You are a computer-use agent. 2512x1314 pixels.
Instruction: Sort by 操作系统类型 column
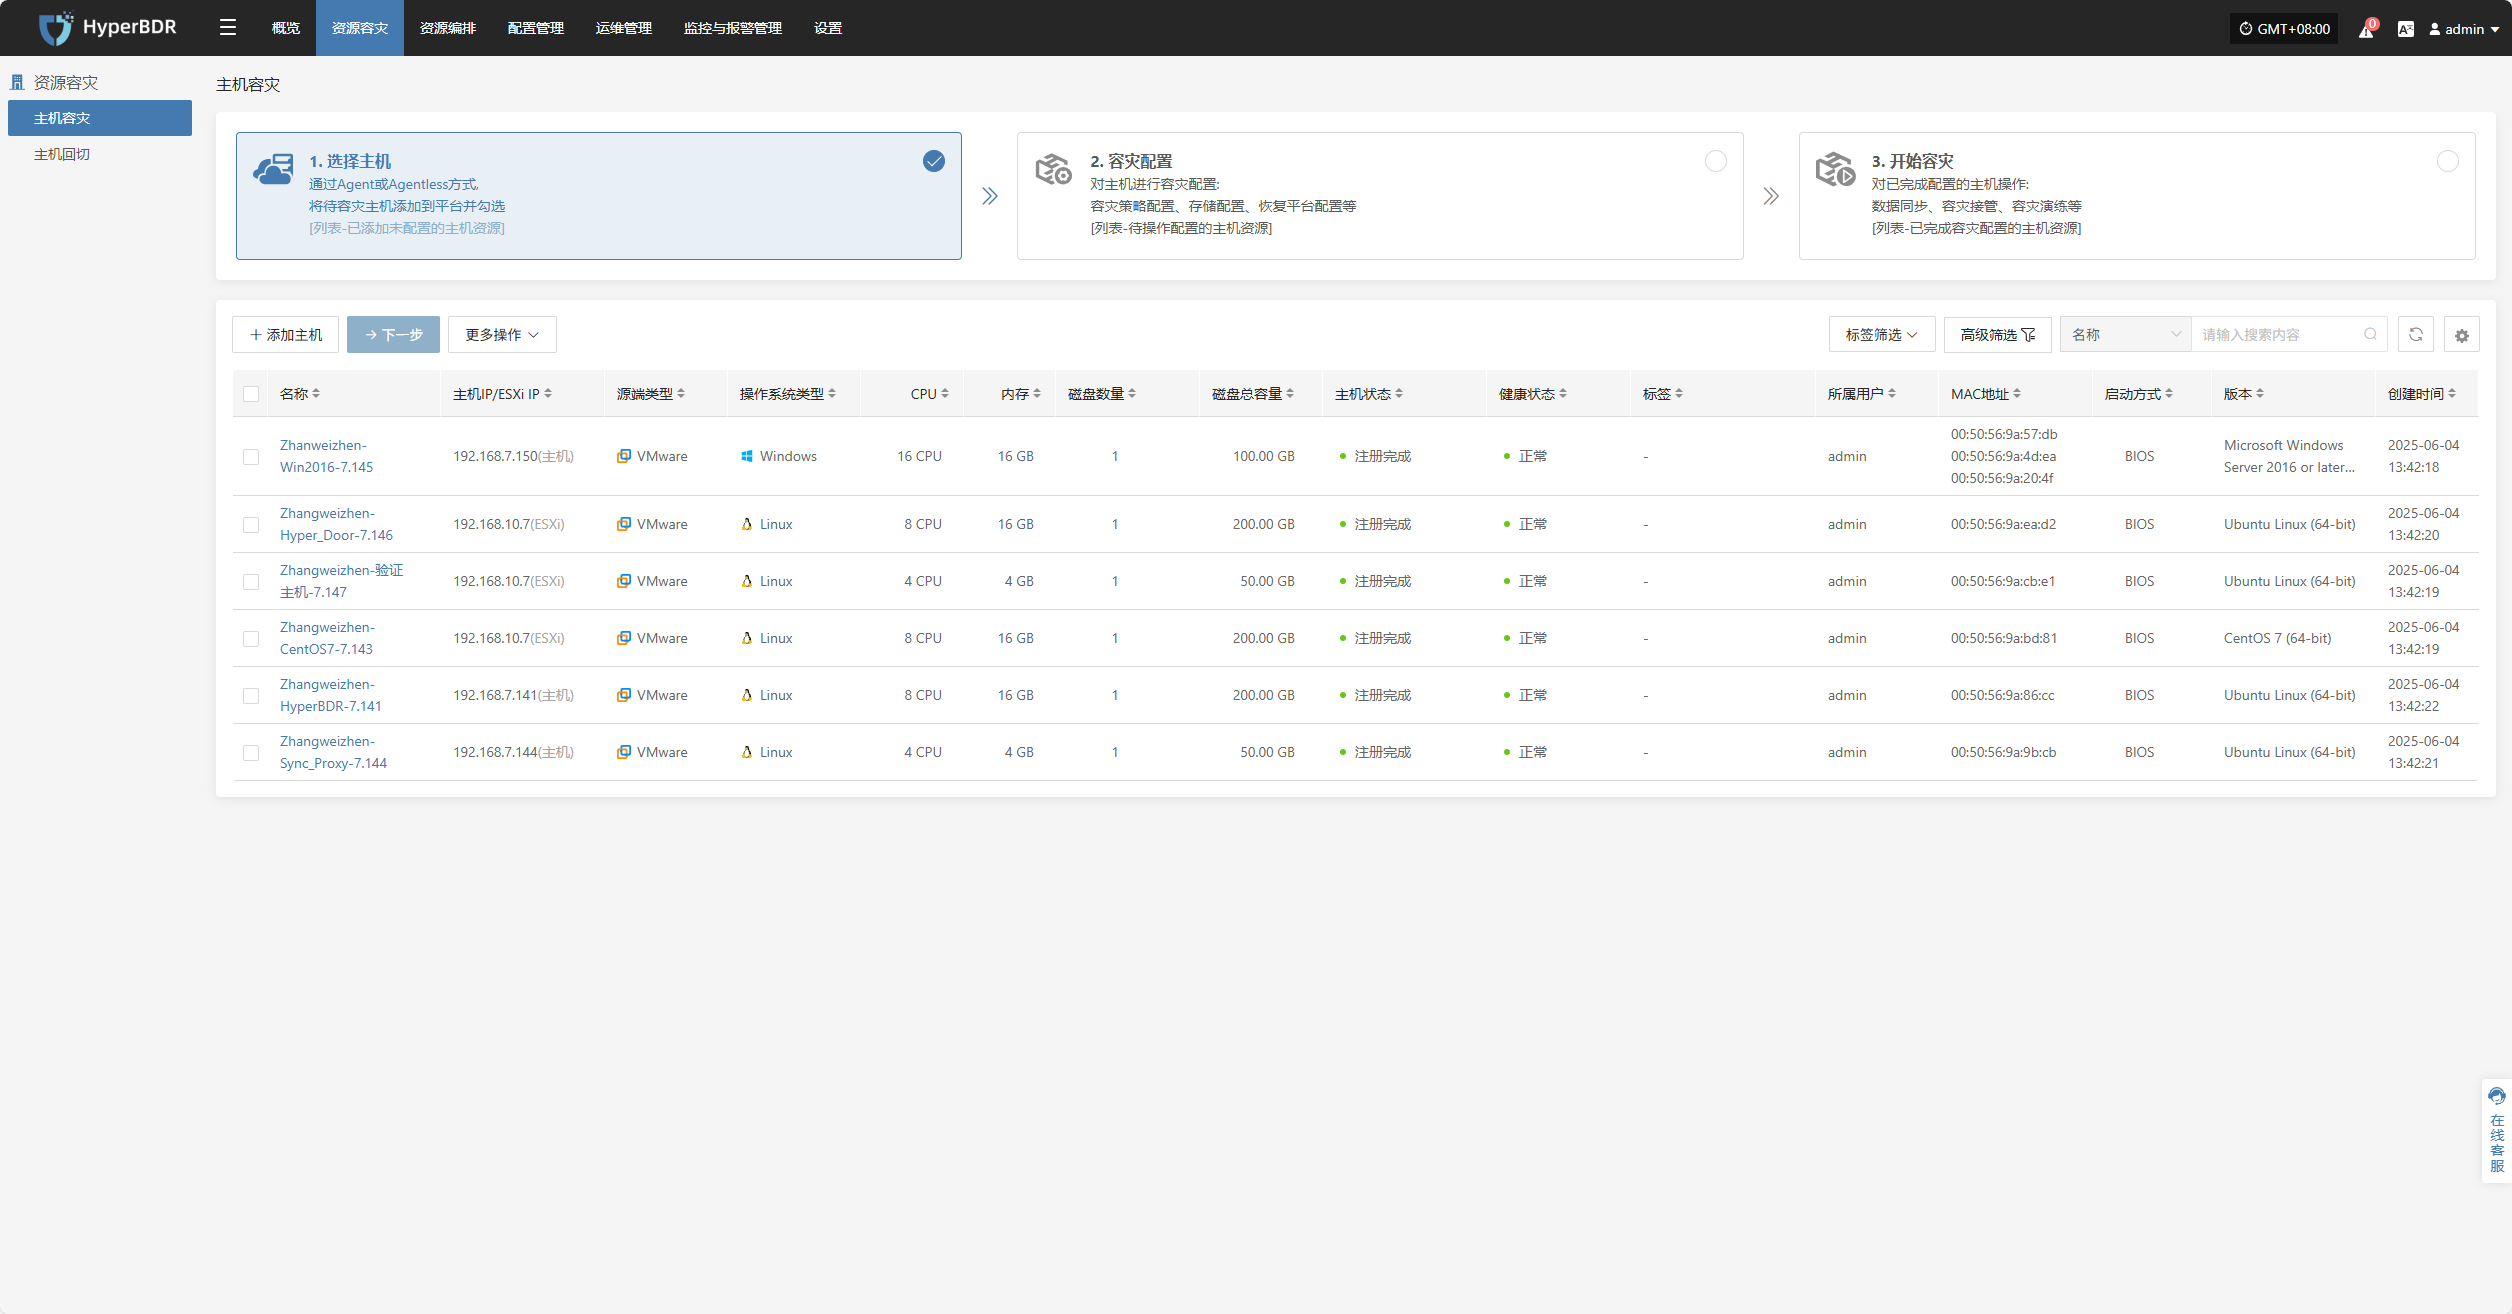(x=832, y=394)
